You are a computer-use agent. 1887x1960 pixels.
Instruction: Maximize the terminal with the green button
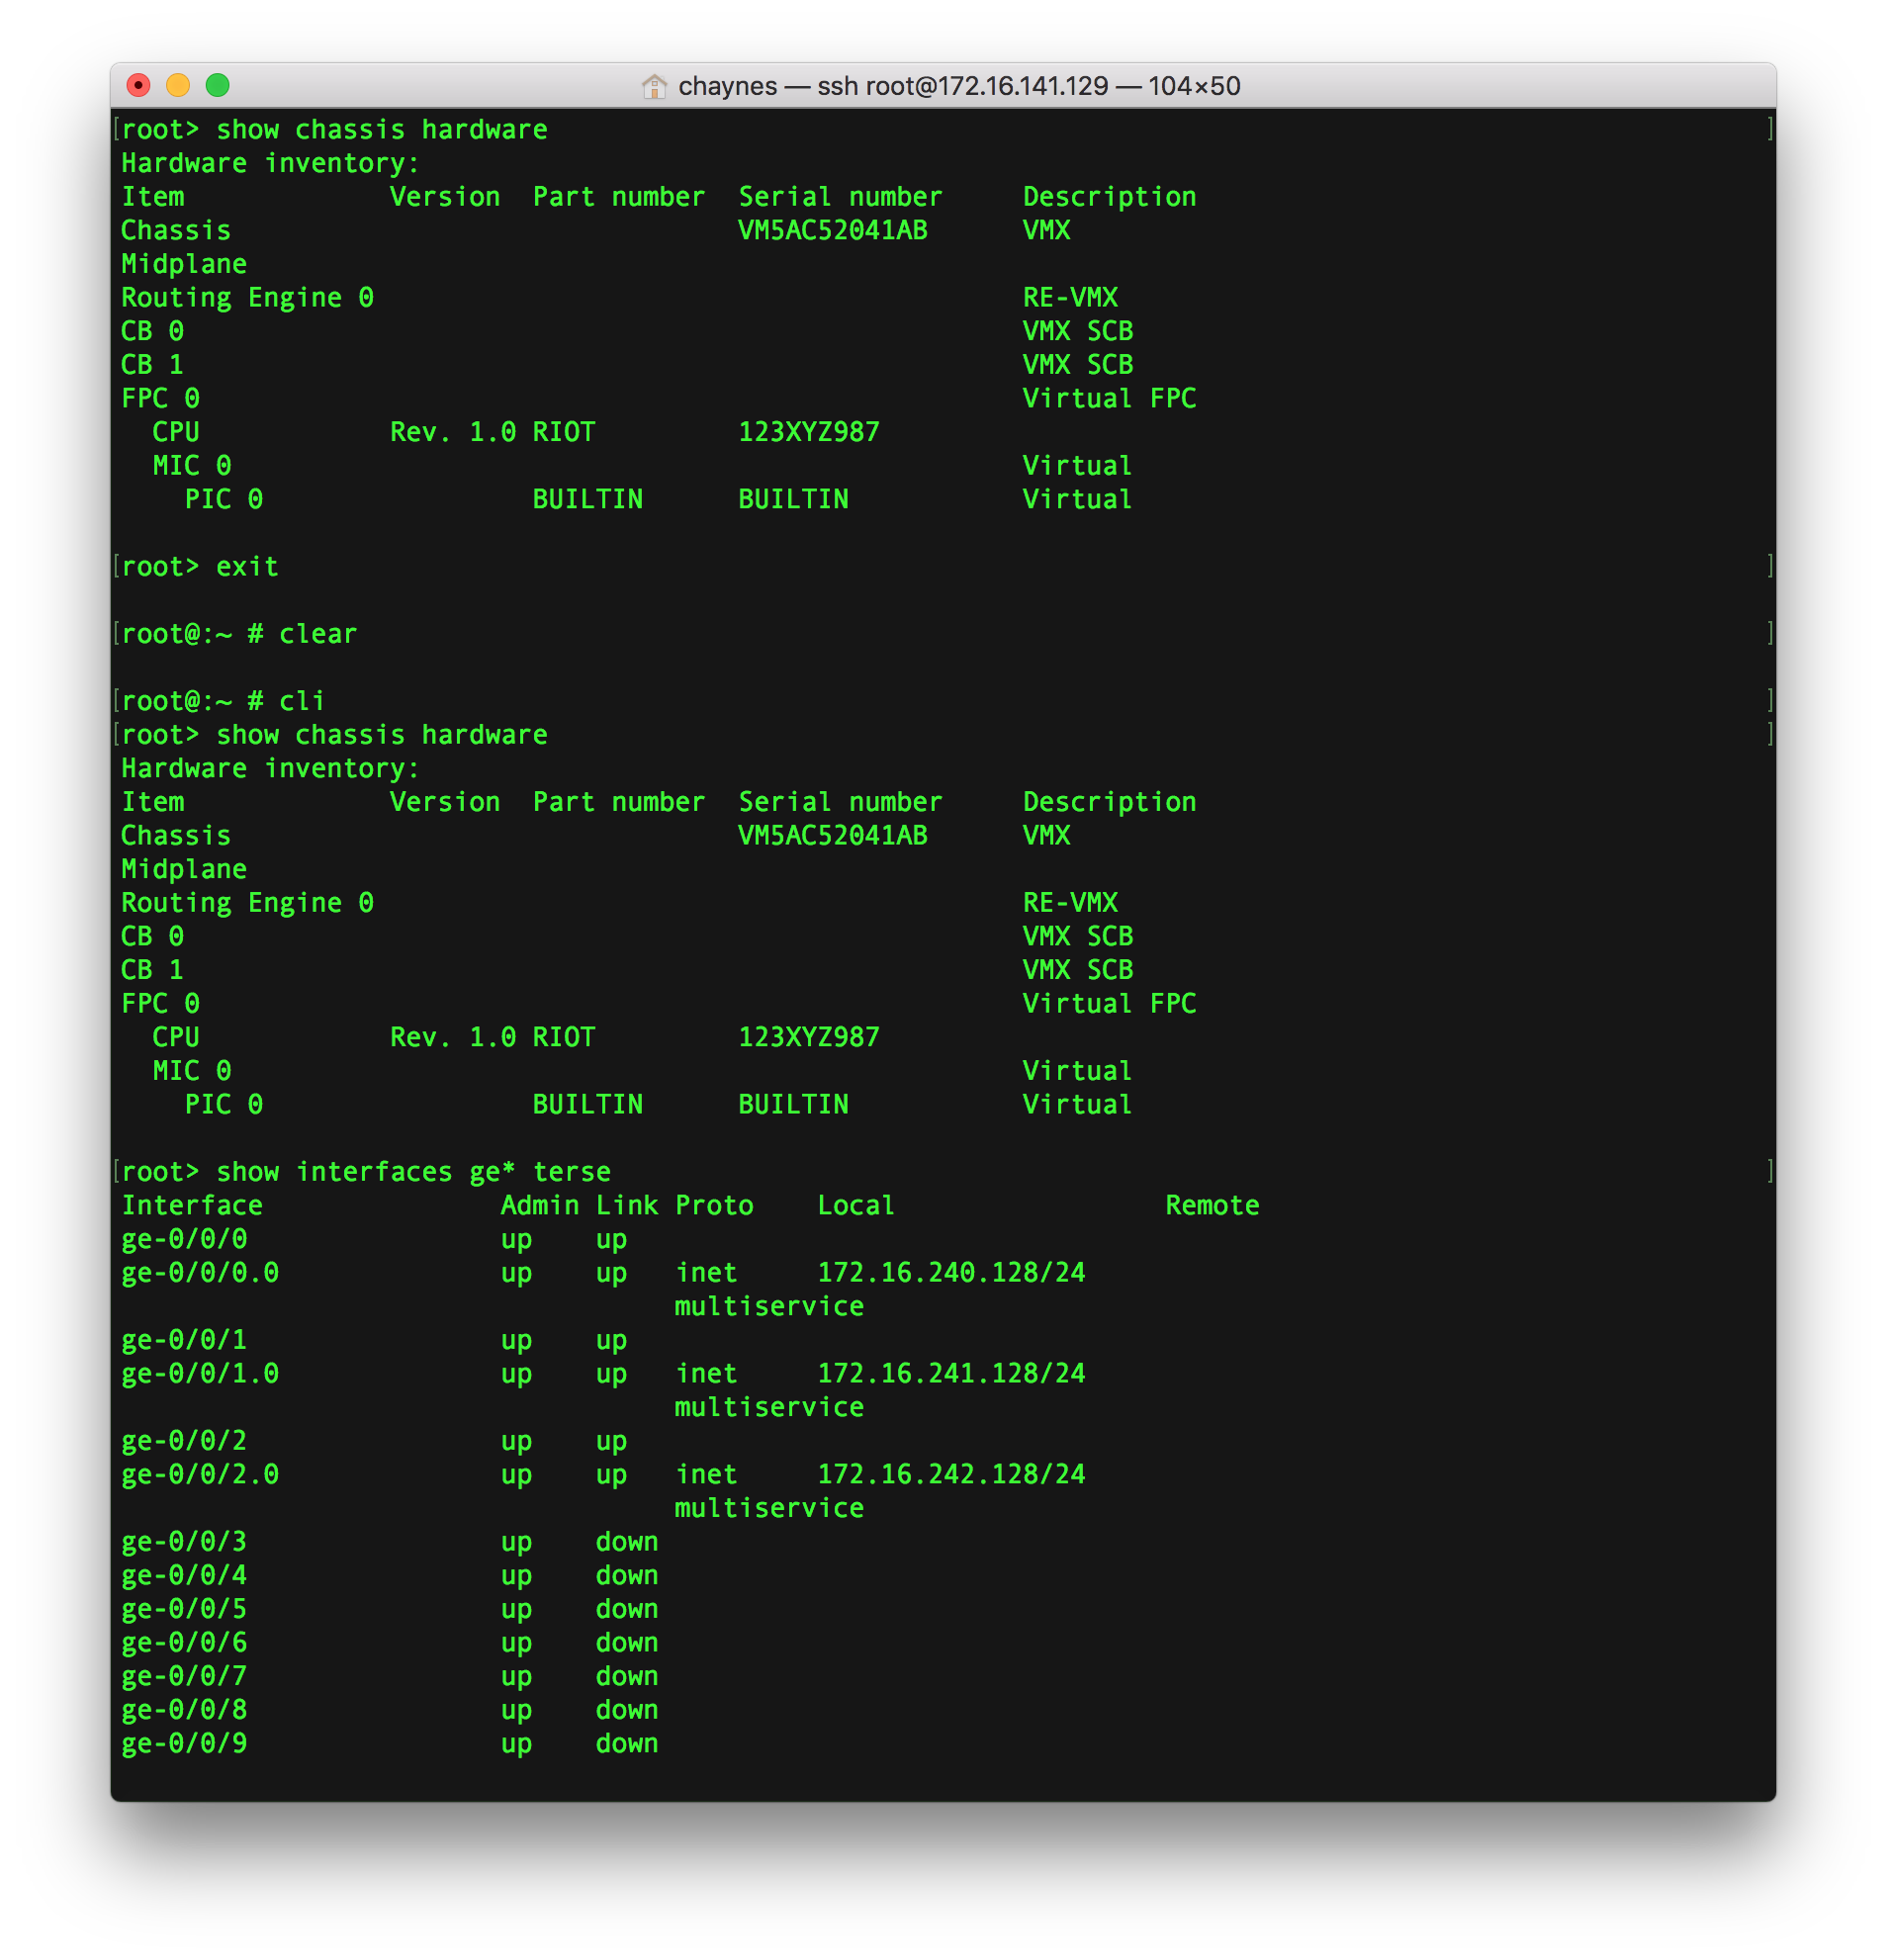click(218, 86)
